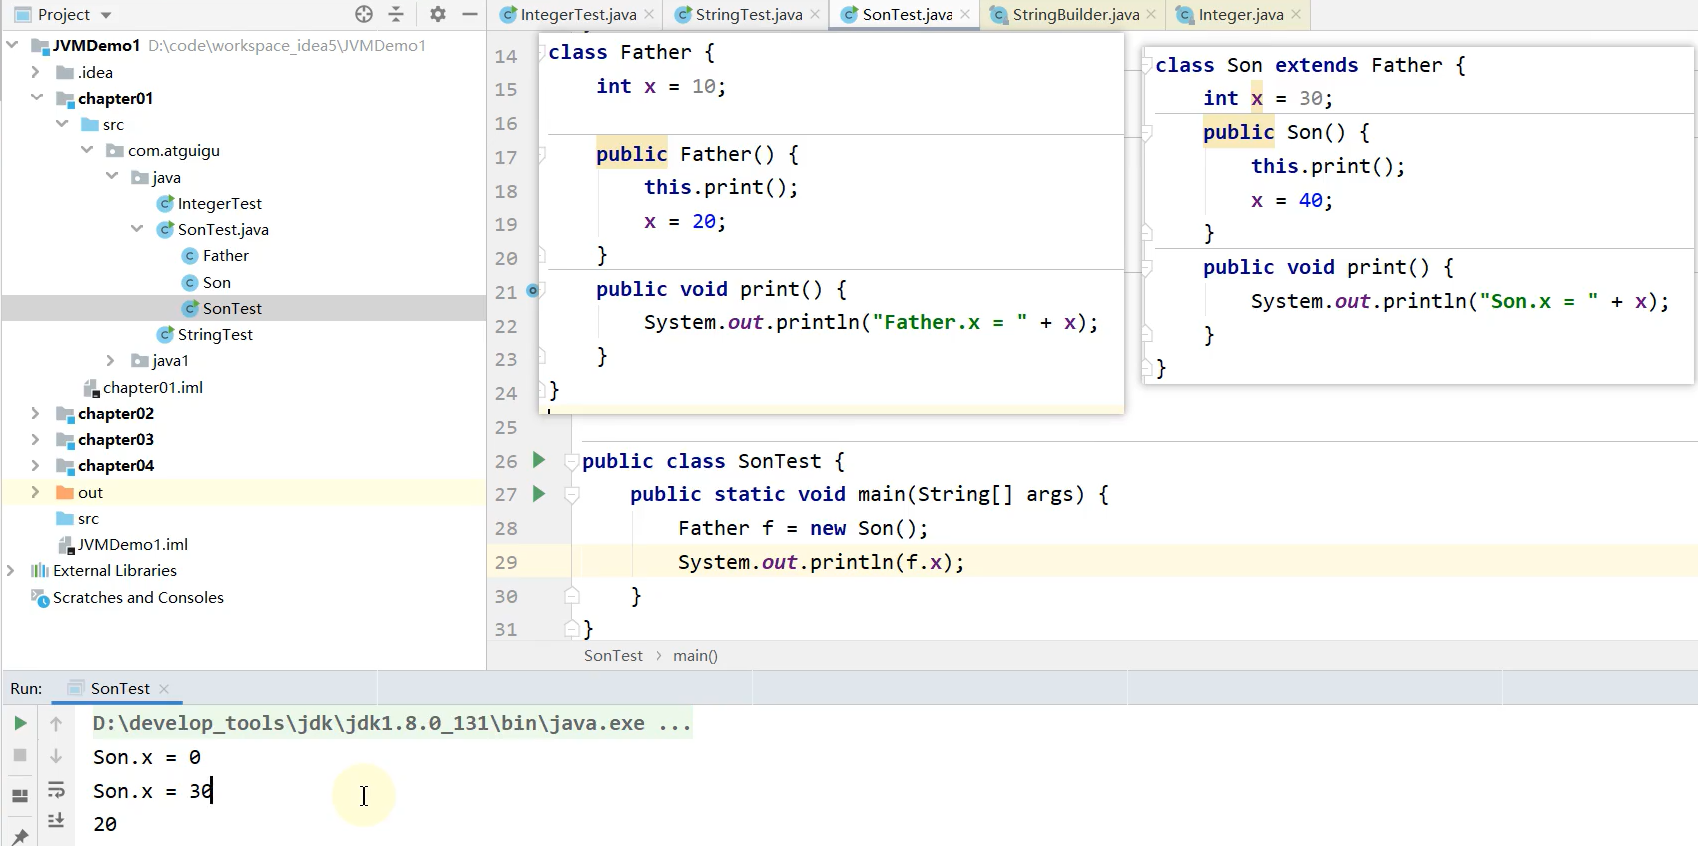The width and height of the screenshot is (1698, 846).
Task: Close the SonTest.java editor tab
Action: (x=965, y=14)
